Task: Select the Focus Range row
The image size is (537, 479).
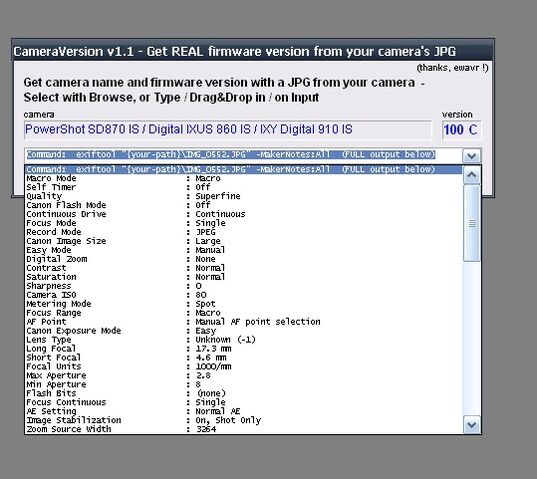Action: pyautogui.click(x=243, y=313)
